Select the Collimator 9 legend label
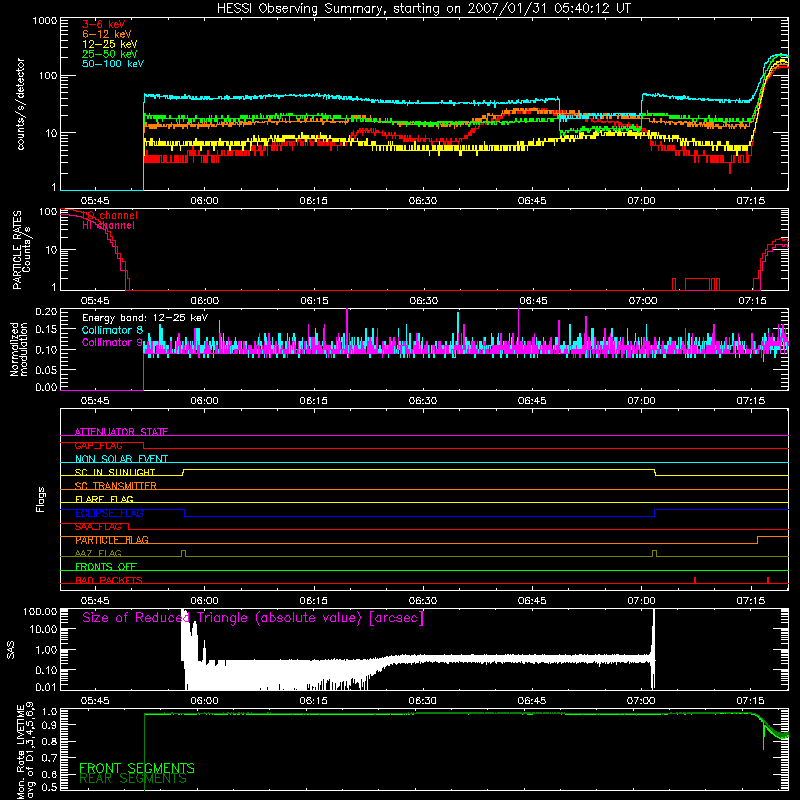This screenshot has width=800, height=800. [x=112, y=342]
